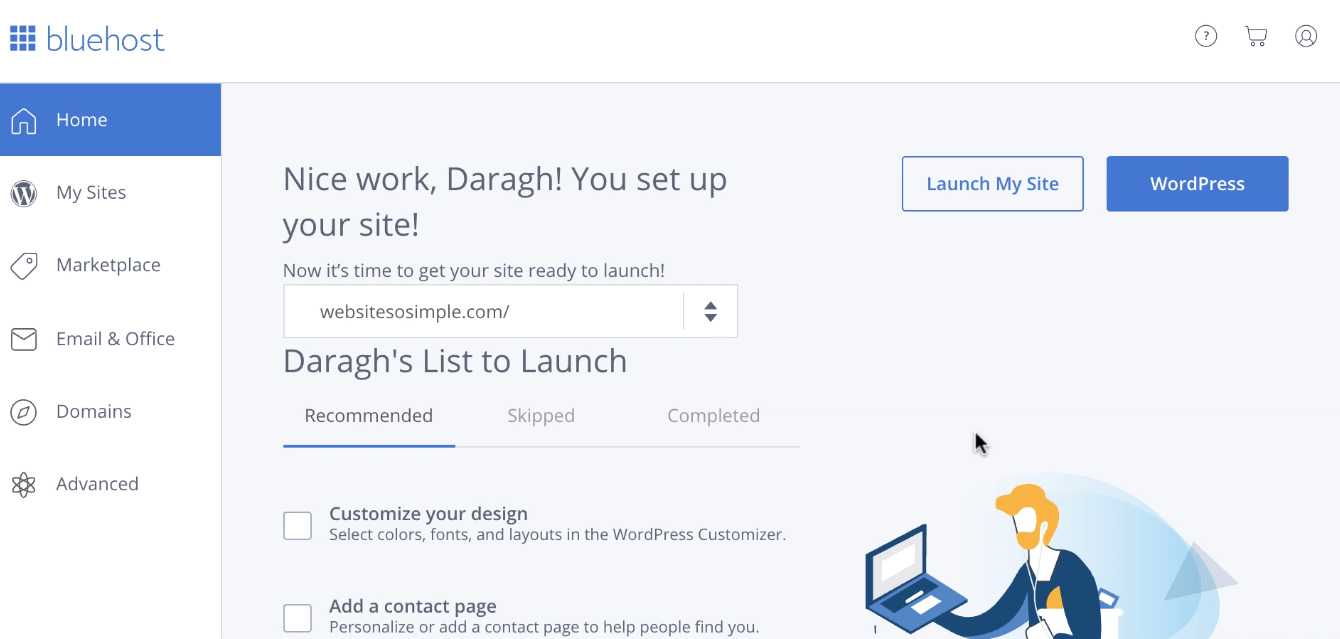Check the Add a contact page checkbox

tap(297, 618)
